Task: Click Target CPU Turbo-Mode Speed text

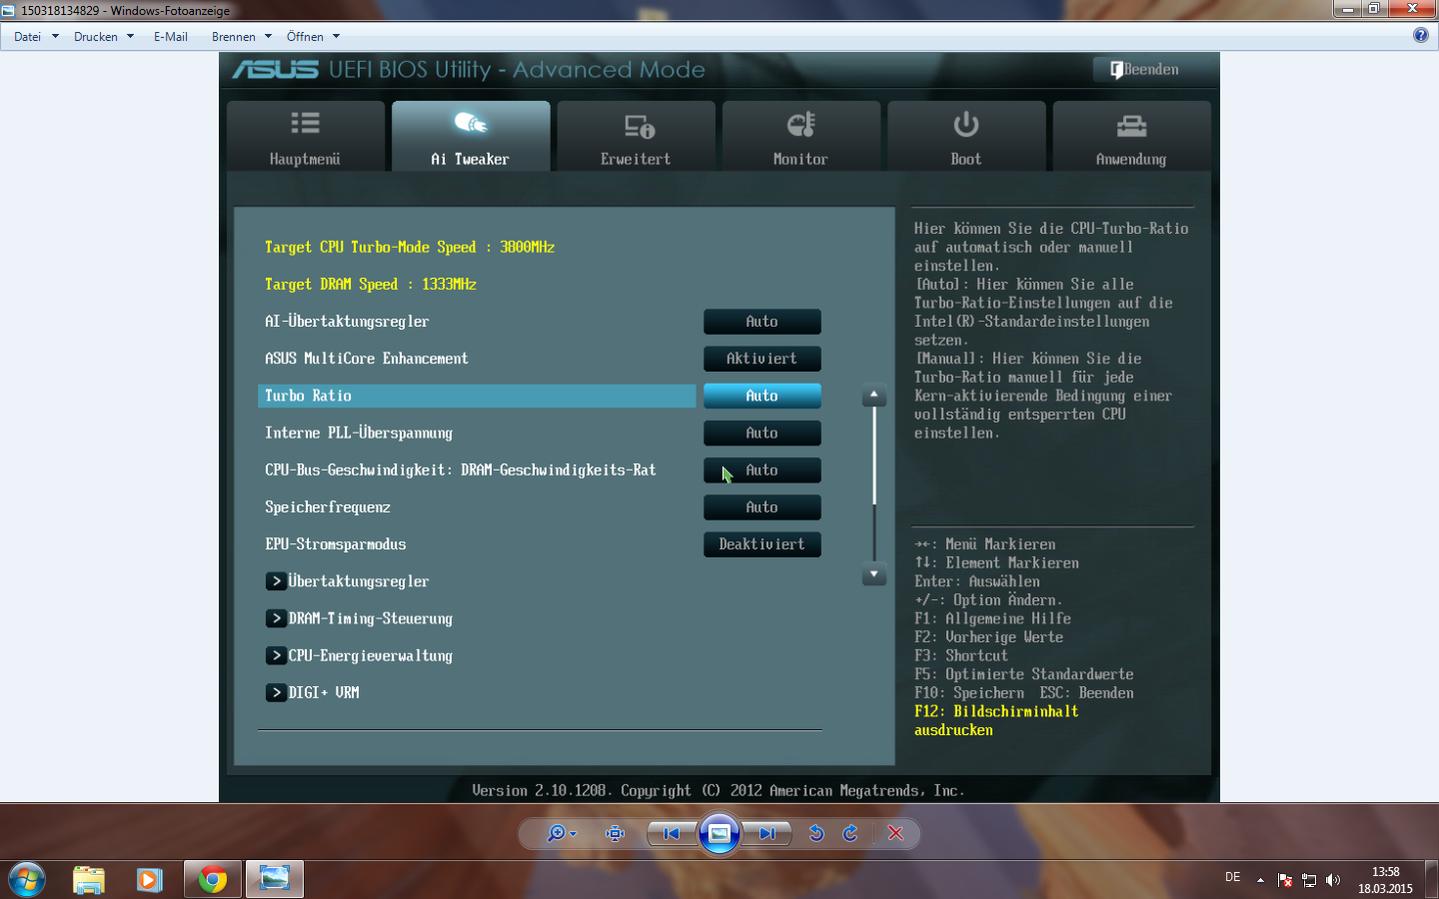Action: click(410, 247)
